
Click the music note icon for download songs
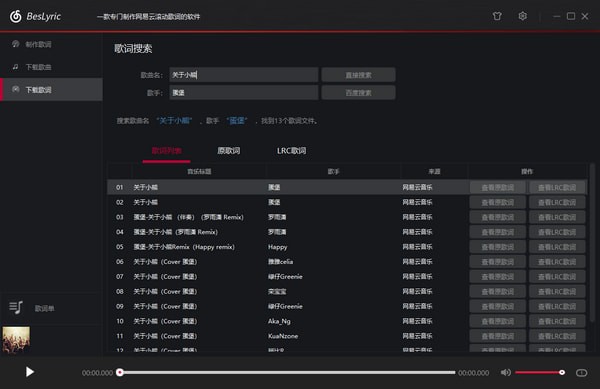point(16,67)
